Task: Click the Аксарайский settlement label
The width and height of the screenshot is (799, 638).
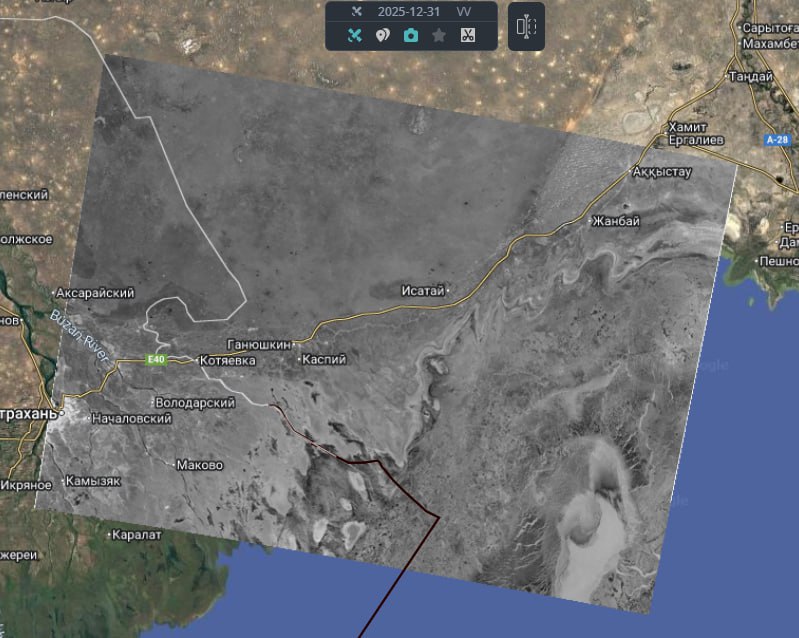Action: pyautogui.click(x=95, y=293)
